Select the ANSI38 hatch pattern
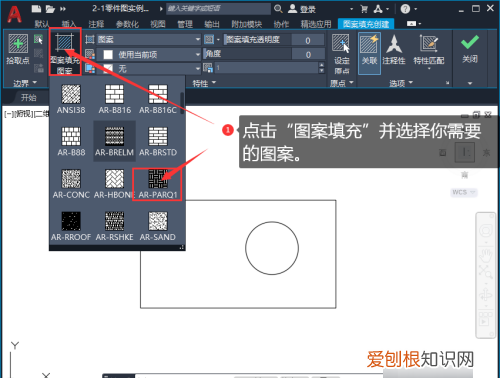Screen dimensions: 500x378 (71, 99)
